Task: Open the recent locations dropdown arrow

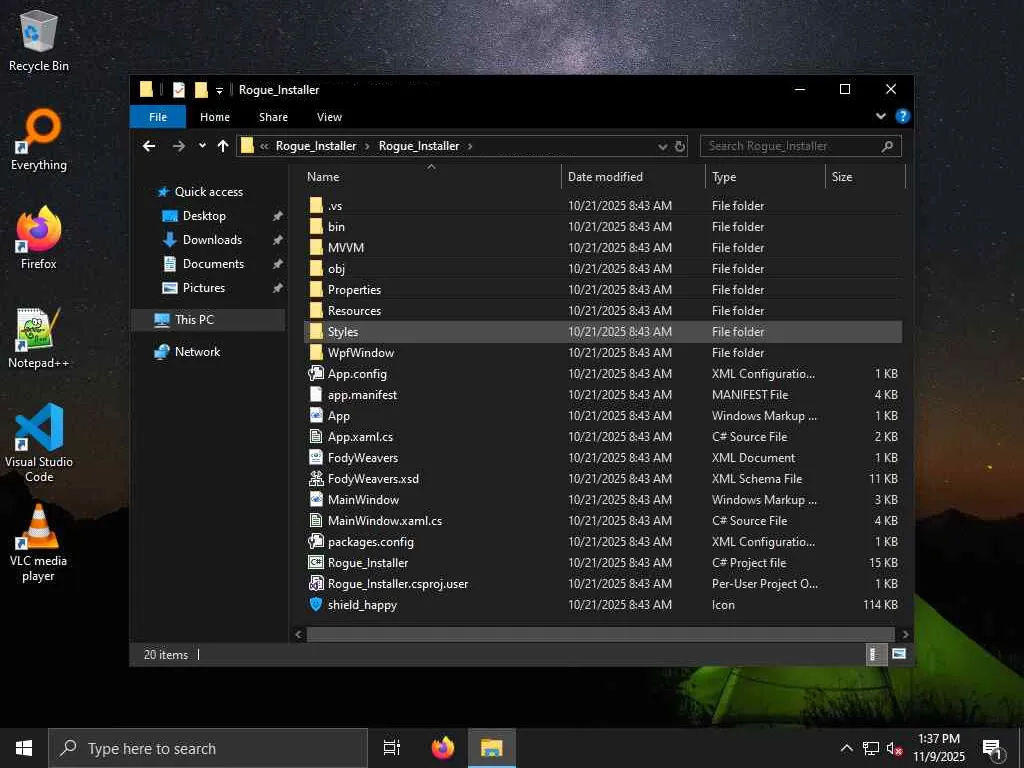Action: click(202, 146)
